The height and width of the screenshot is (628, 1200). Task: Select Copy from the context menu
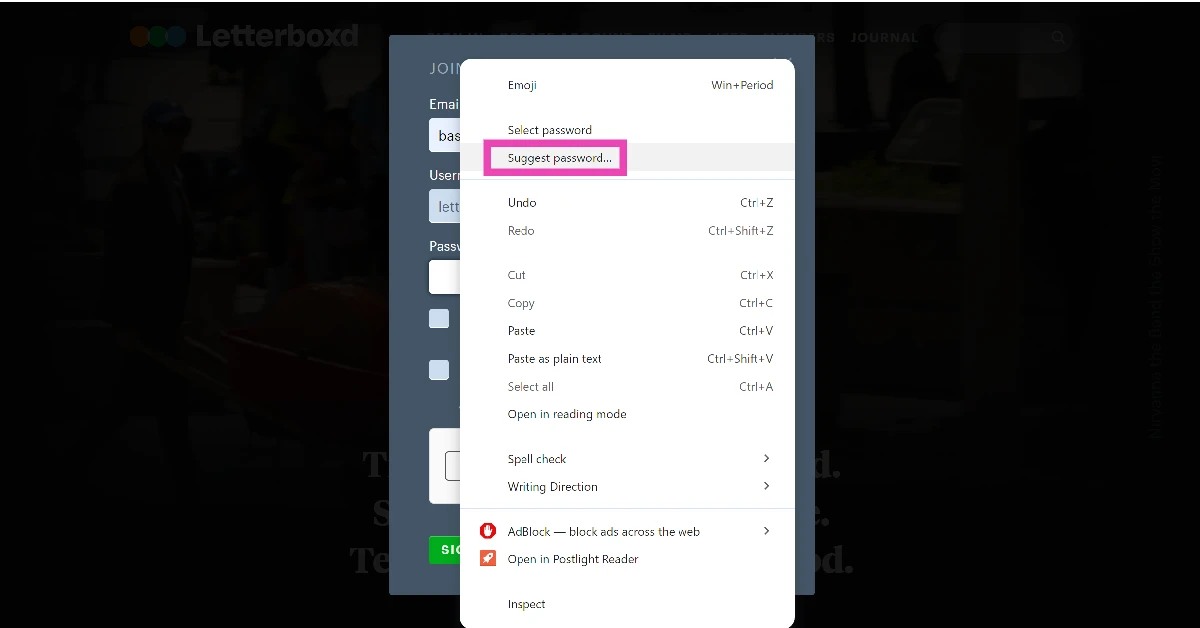coord(521,303)
